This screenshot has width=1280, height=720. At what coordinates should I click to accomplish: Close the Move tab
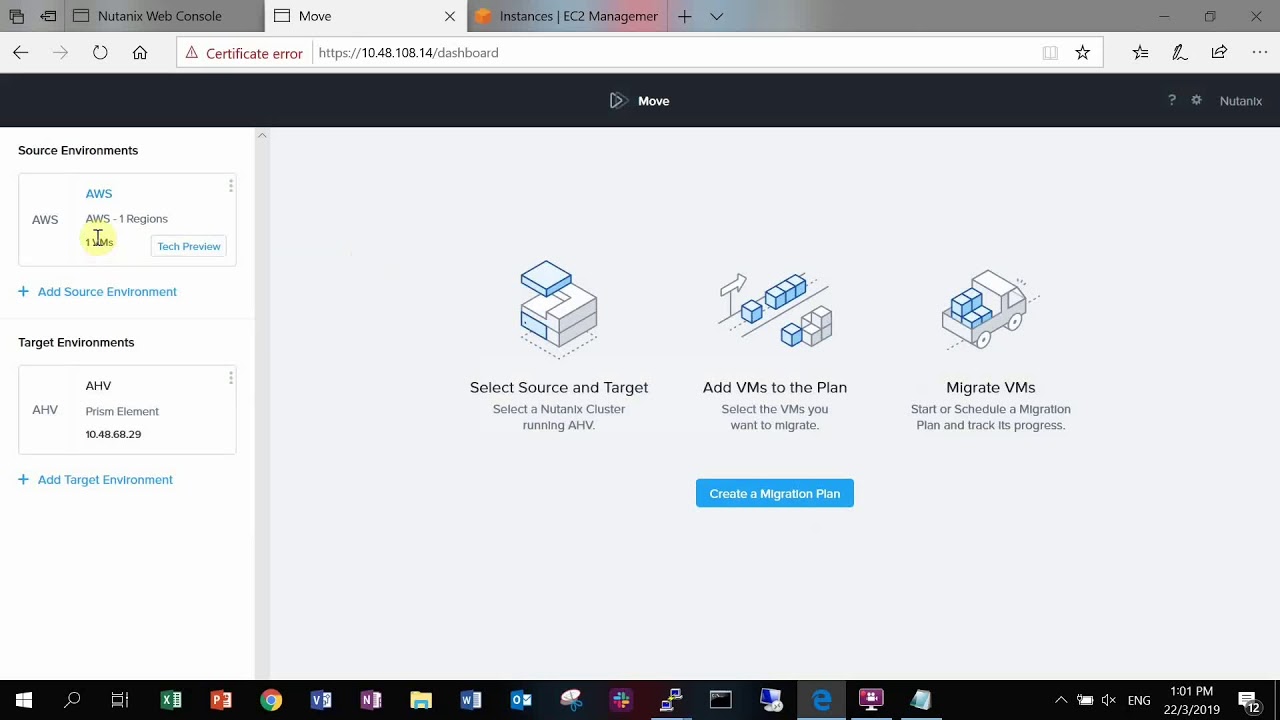tap(449, 16)
